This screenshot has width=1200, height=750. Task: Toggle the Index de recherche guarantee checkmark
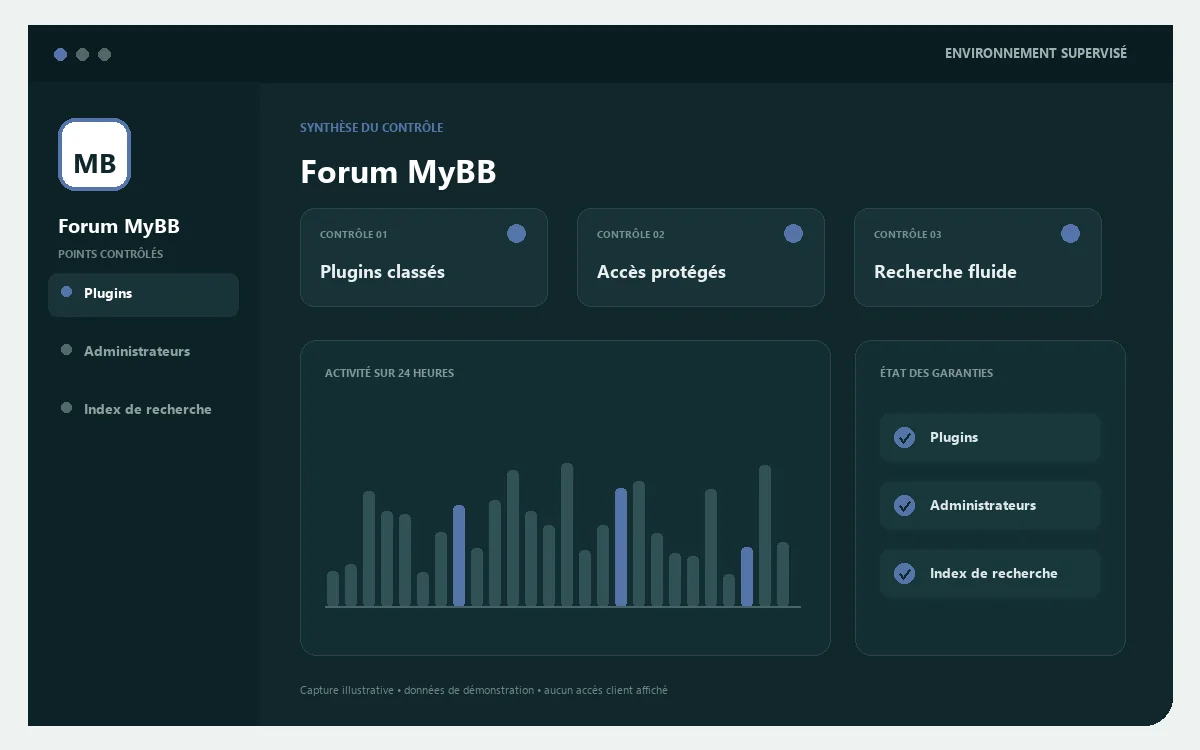pyautogui.click(x=905, y=574)
